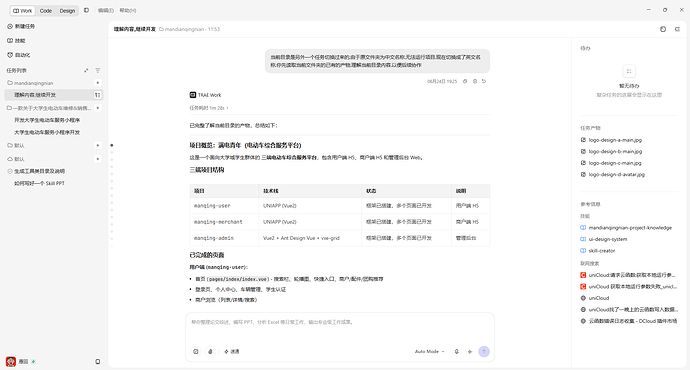Click expand arrows icon beside 任务列表

(86, 70)
